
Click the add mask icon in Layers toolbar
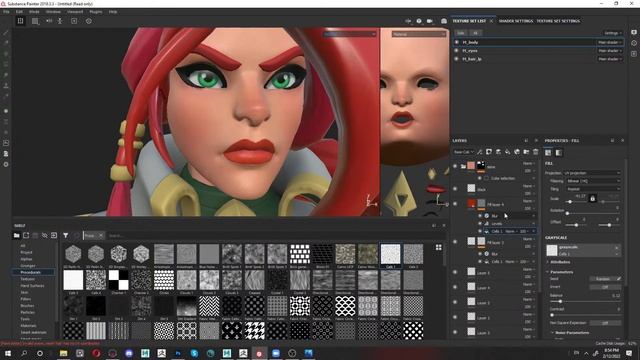tap(489, 152)
